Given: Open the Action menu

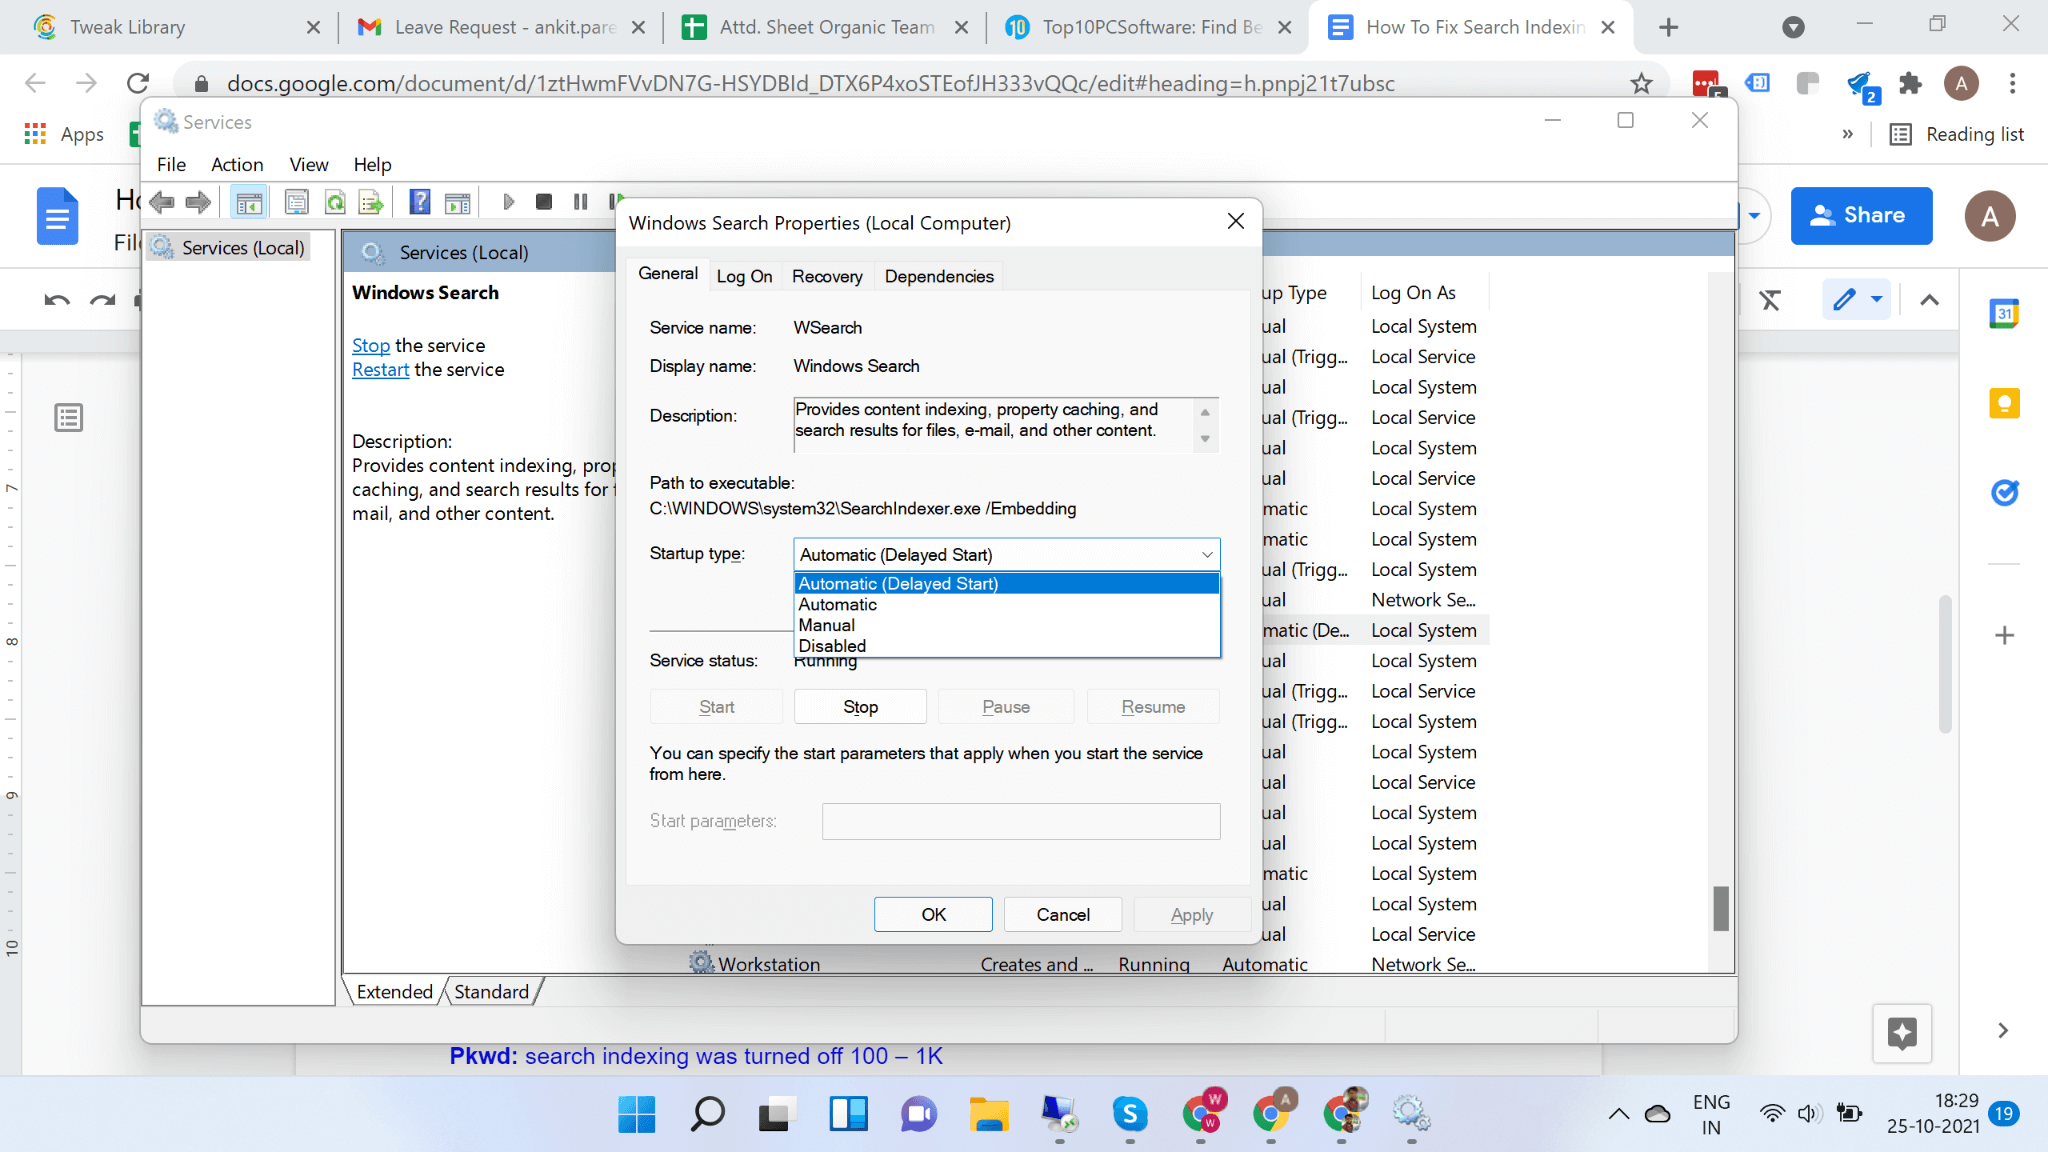Looking at the screenshot, I should pyautogui.click(x=237, y=164).
